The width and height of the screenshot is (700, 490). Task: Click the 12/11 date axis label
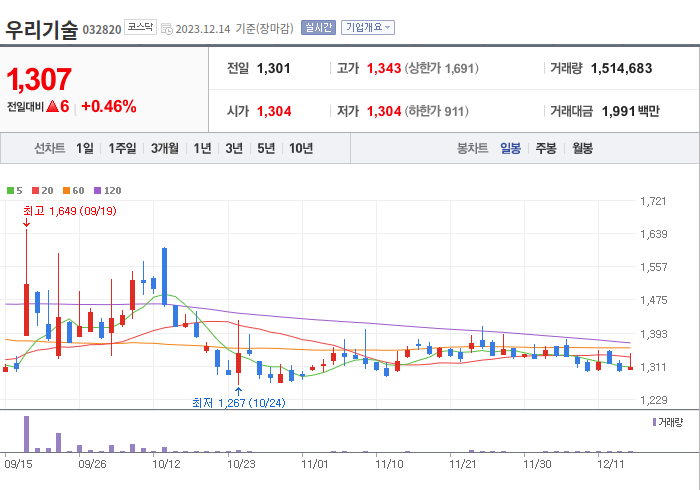(610, 464)
